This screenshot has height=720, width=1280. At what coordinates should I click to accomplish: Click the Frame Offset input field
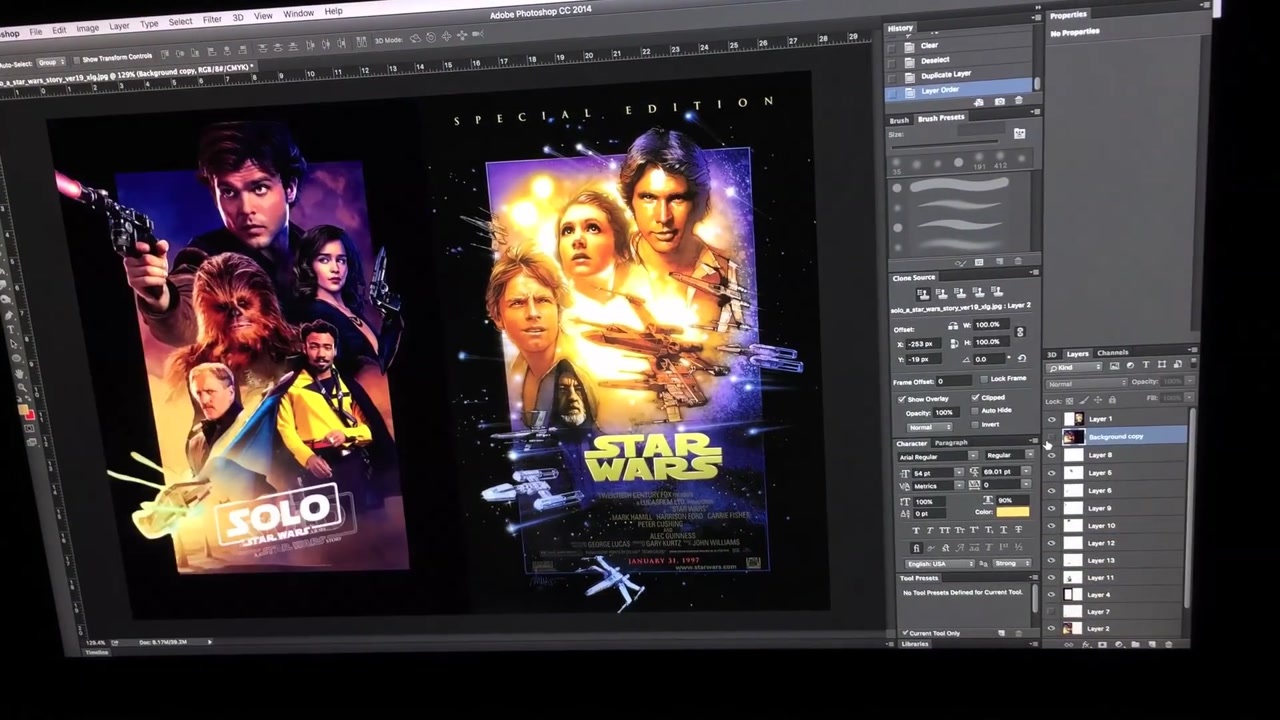pyautogui.click(x=954, y=381)
